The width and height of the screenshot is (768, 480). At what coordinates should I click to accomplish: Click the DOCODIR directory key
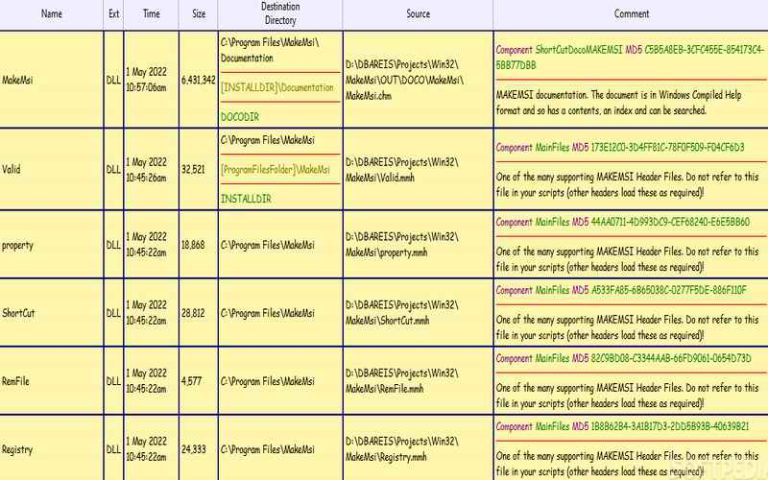(x=240, y=117)
